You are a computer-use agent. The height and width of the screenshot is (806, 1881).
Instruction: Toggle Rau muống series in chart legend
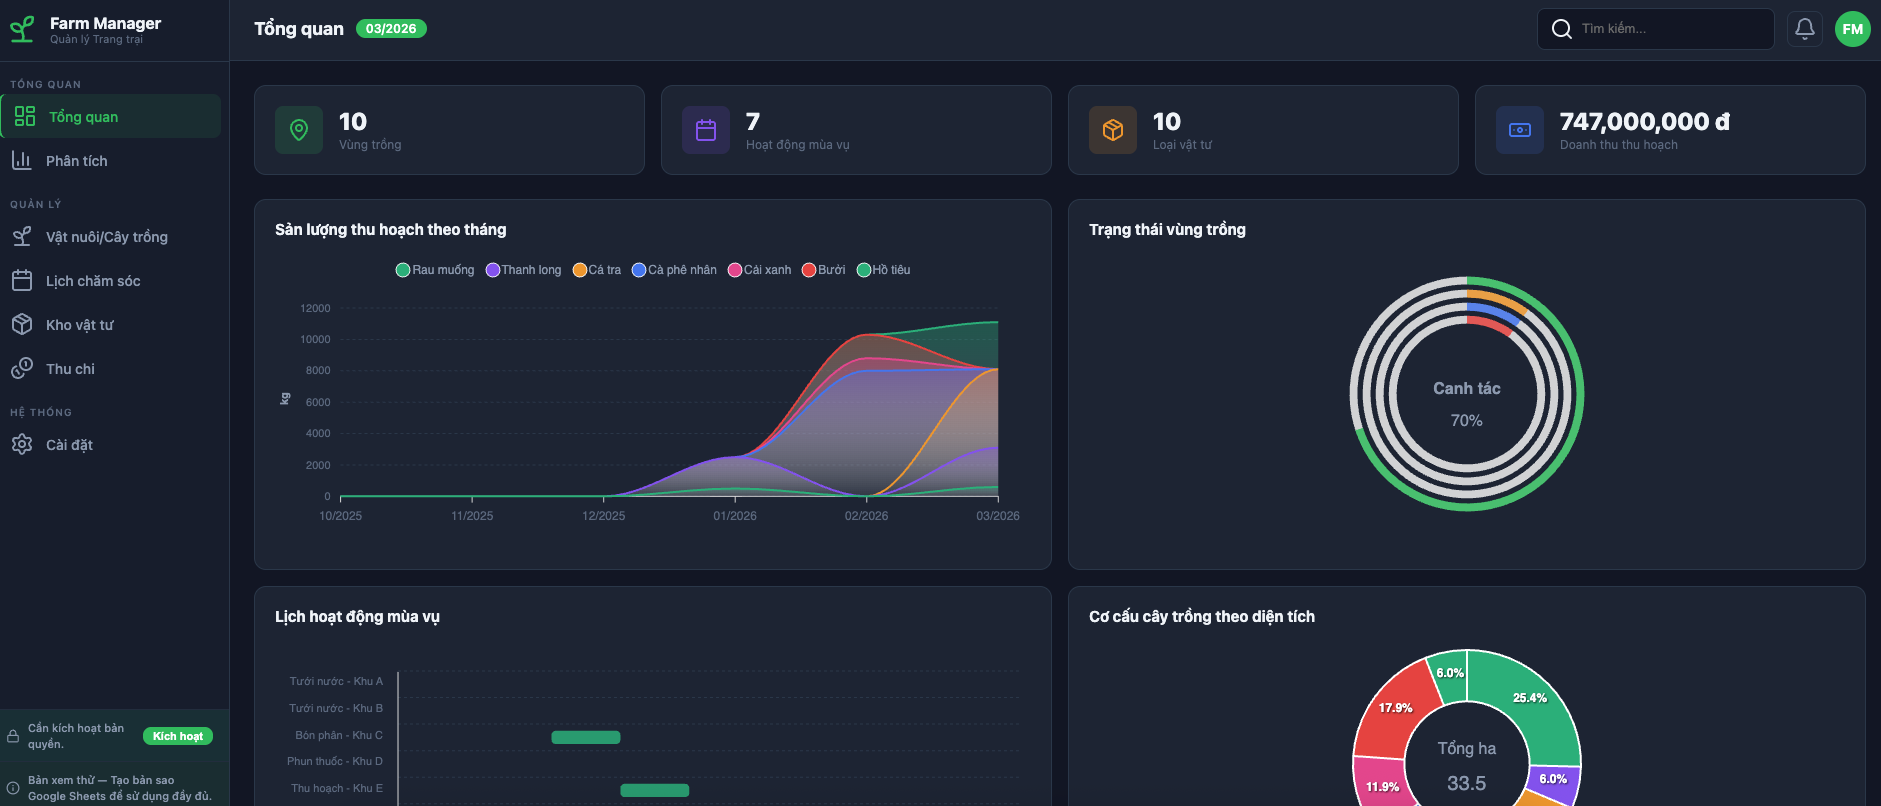[x=435, y=270]
